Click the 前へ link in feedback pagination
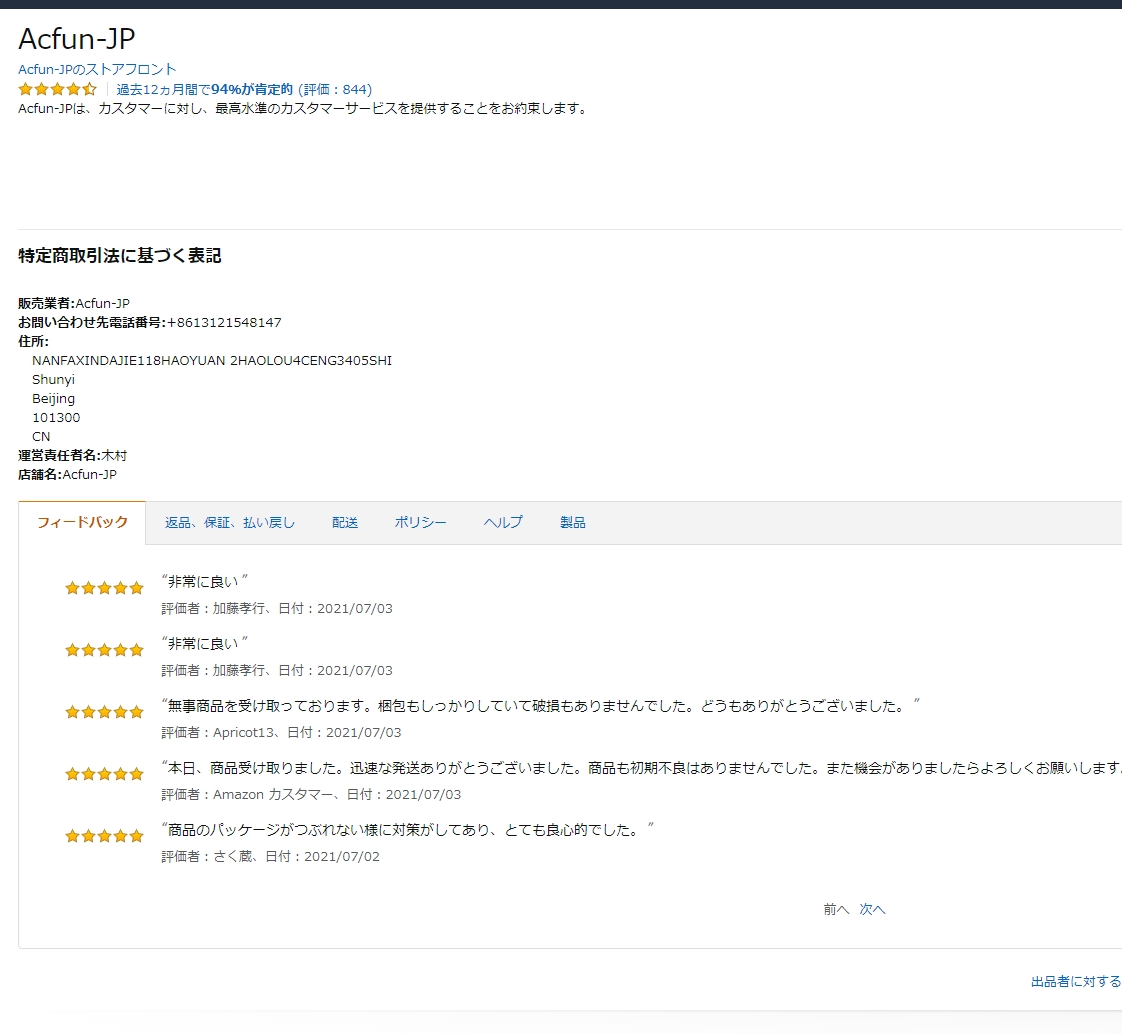The image size is (1122, 1034). [x=836, y=909]
